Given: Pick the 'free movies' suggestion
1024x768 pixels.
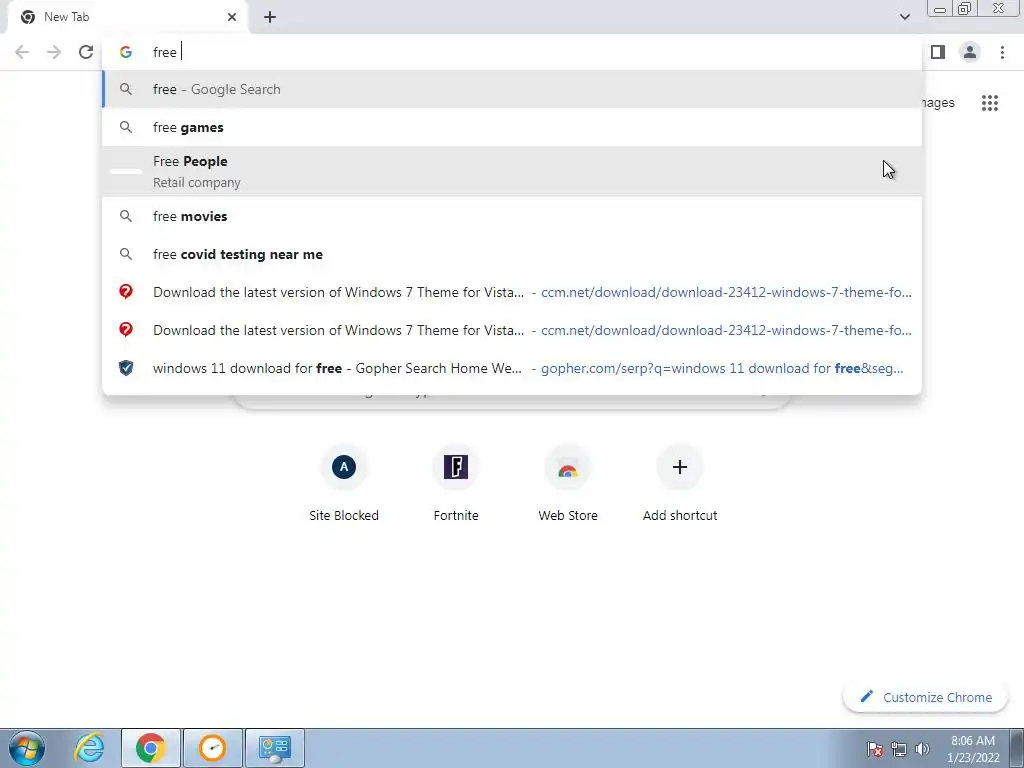Looking at the screenshot, I should [513, 216].
